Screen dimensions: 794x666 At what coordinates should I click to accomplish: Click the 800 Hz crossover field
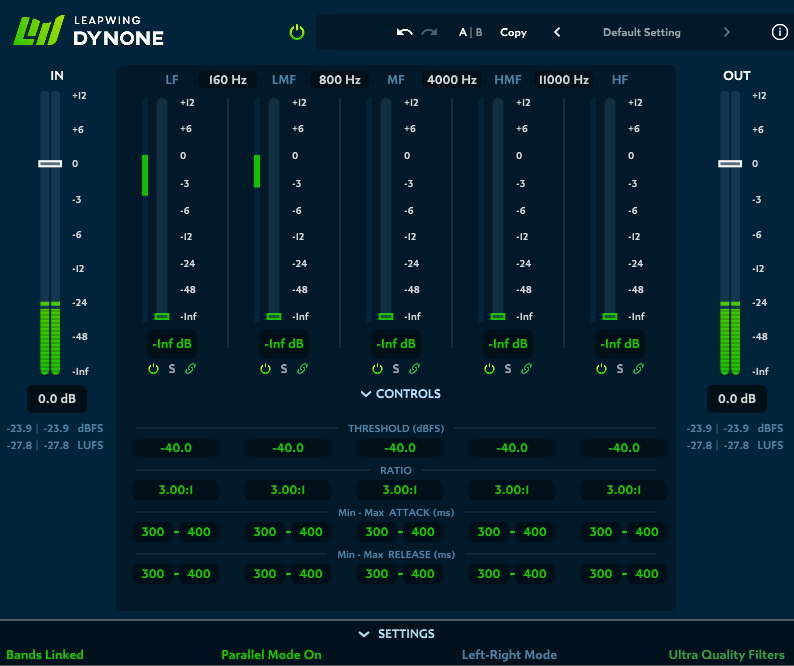(340, 80)
